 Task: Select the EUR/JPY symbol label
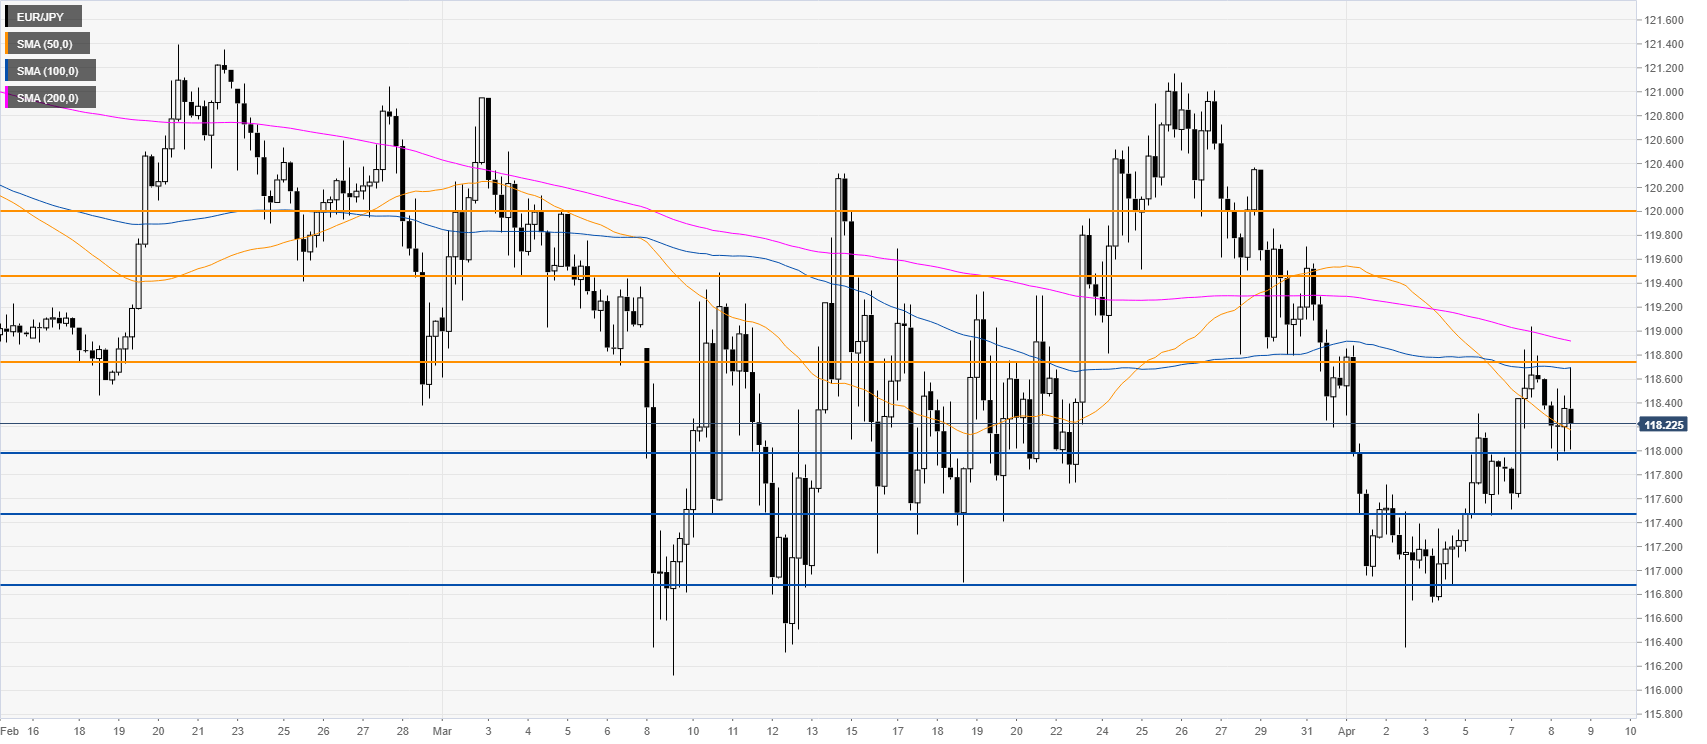(x=40, y=17)
